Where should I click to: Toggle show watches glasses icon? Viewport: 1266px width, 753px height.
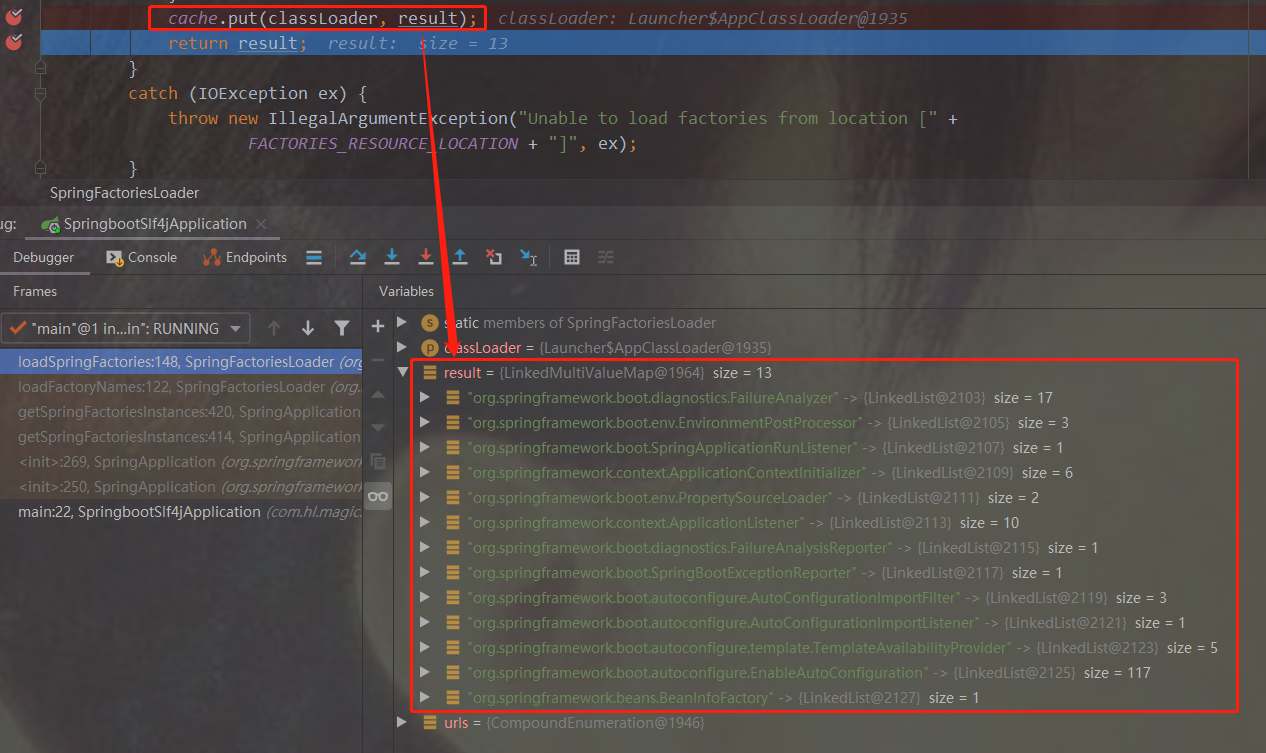[x=378, y=496]
